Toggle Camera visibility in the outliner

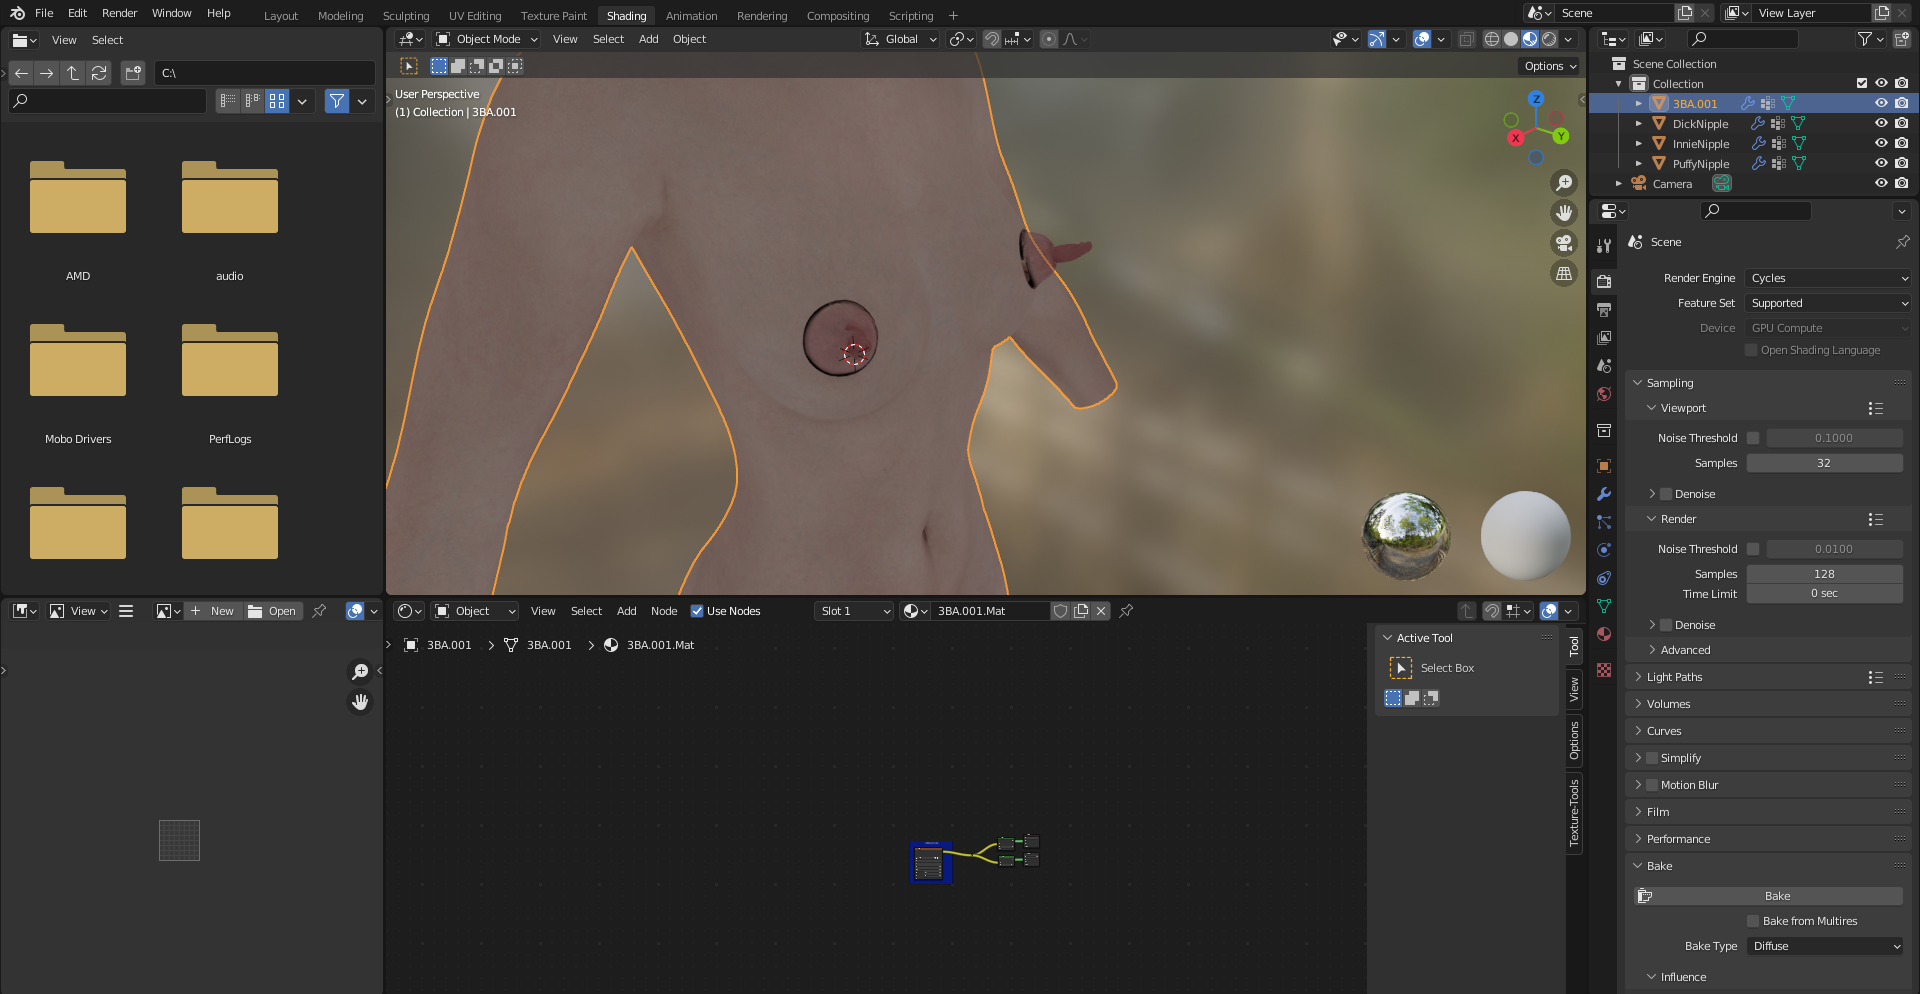click(1881, 184)
